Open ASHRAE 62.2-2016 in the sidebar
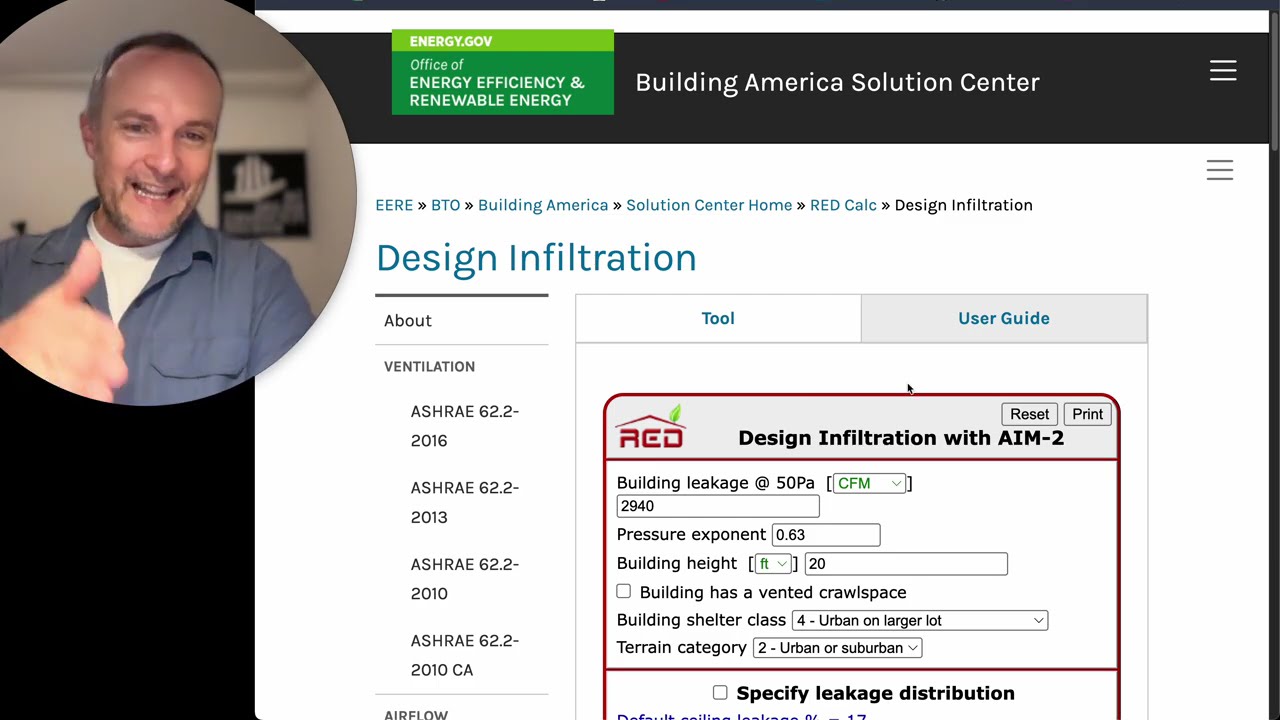 [465, 426]
